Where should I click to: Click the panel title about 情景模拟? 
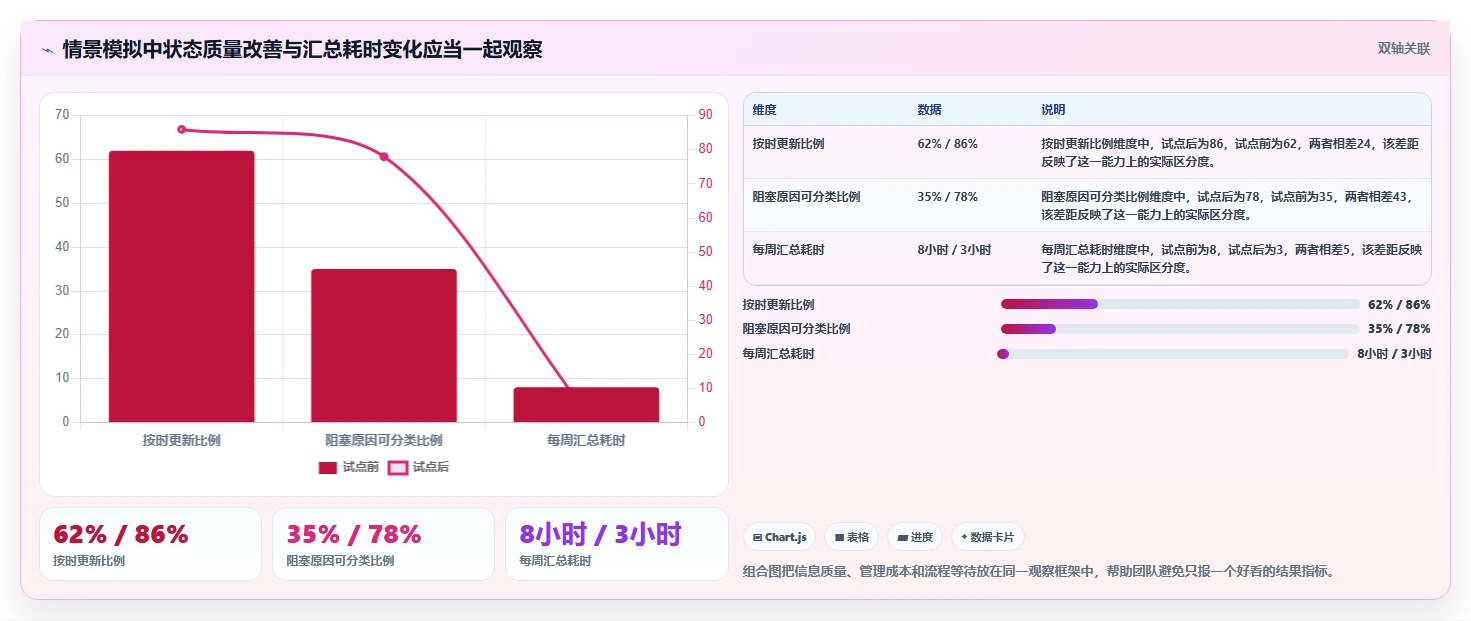[302, 49]
